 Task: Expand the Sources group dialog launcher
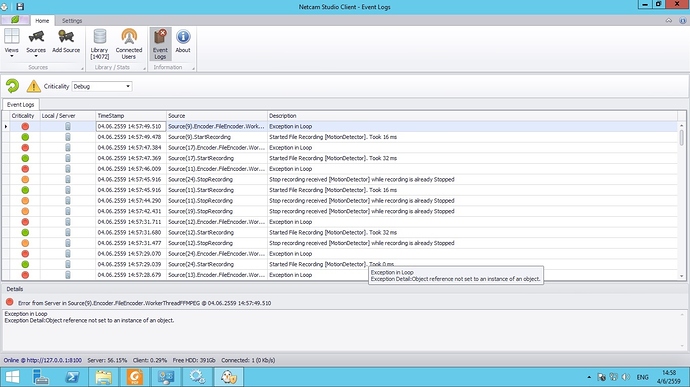pos(82,68)
